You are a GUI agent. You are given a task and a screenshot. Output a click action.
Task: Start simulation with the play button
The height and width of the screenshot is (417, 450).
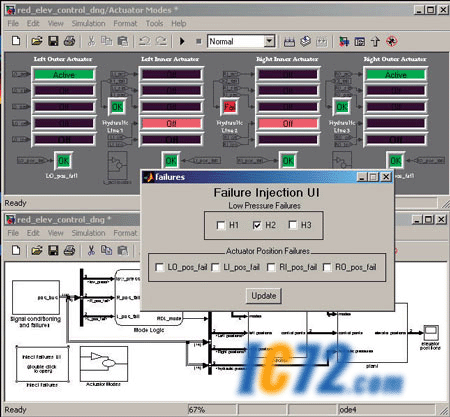182,41
